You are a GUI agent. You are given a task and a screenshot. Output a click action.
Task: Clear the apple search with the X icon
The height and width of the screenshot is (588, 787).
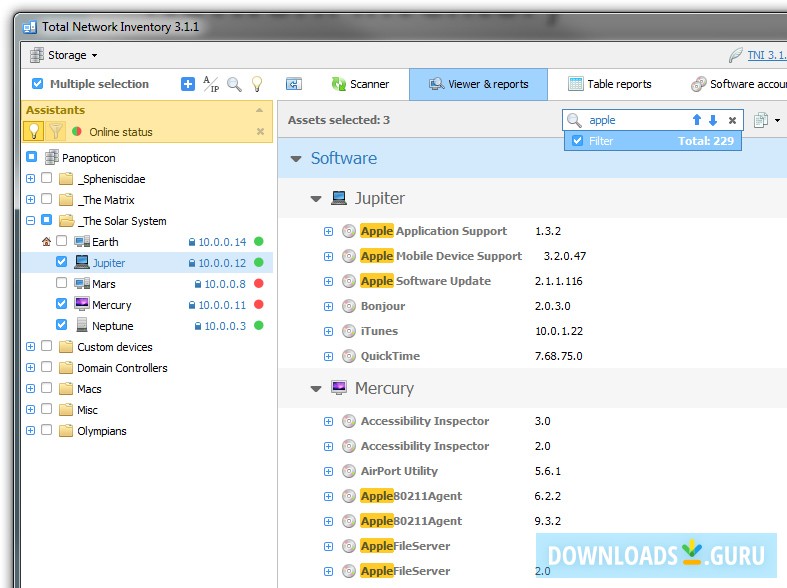732,120
